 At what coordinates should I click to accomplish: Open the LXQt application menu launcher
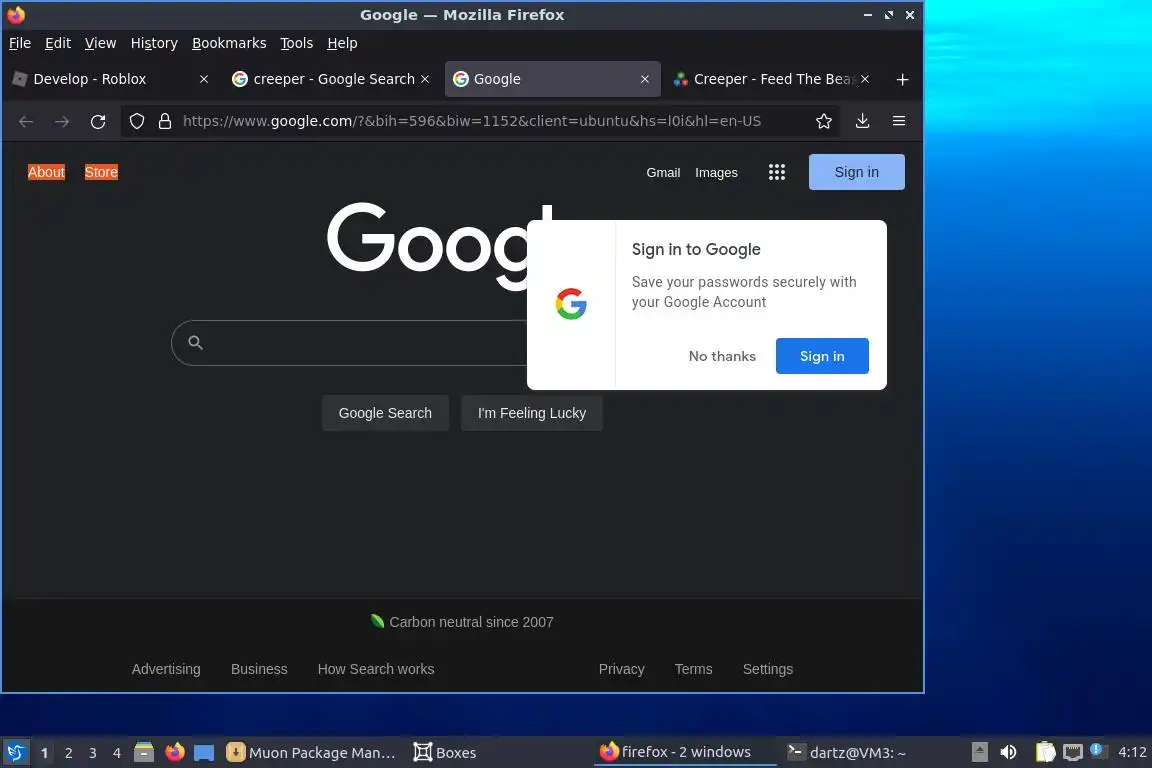click(x=15, y=753)
